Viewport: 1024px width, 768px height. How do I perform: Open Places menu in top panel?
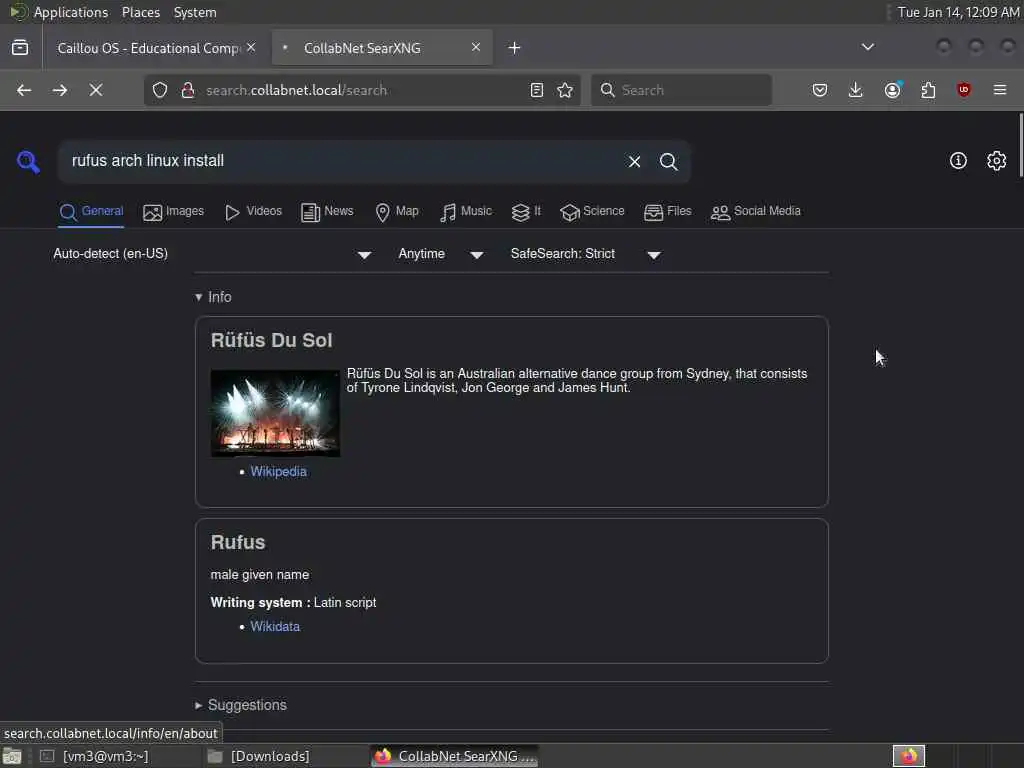140,12
